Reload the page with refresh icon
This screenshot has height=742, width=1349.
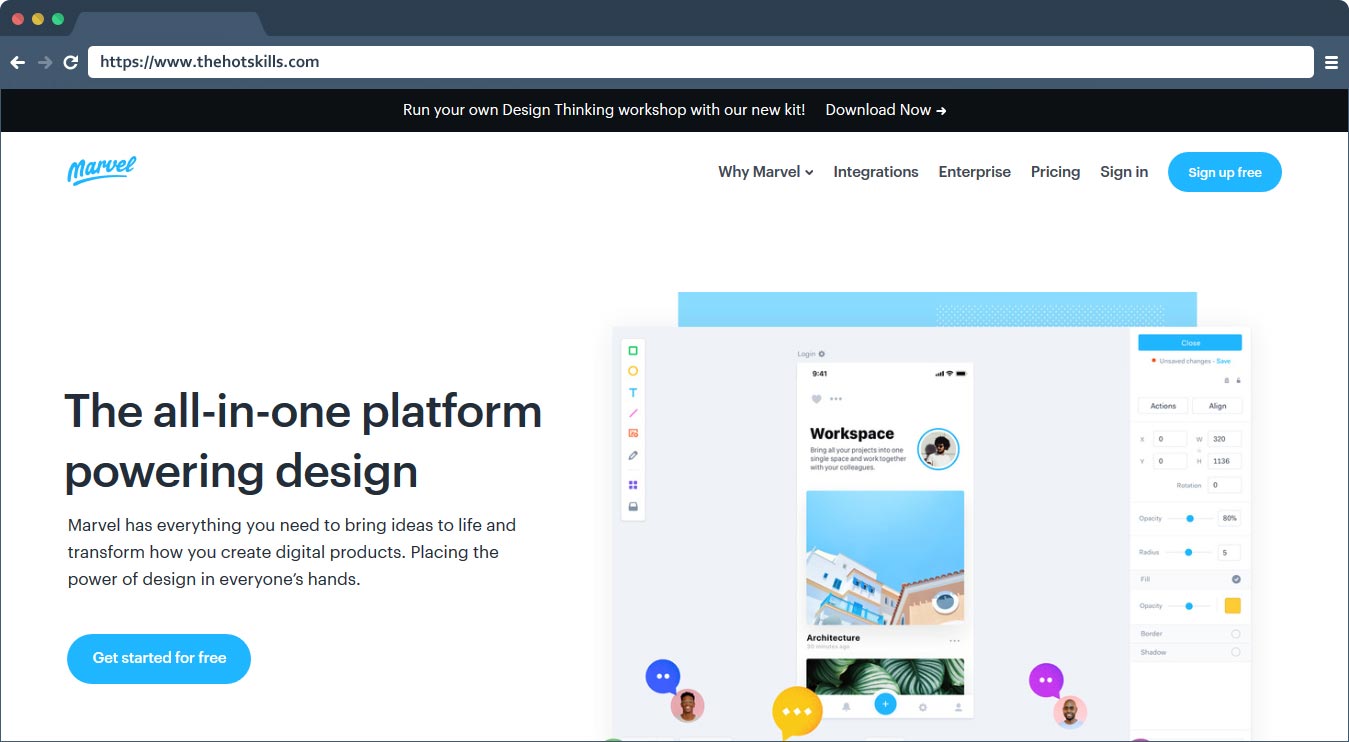tap(71, 62)
